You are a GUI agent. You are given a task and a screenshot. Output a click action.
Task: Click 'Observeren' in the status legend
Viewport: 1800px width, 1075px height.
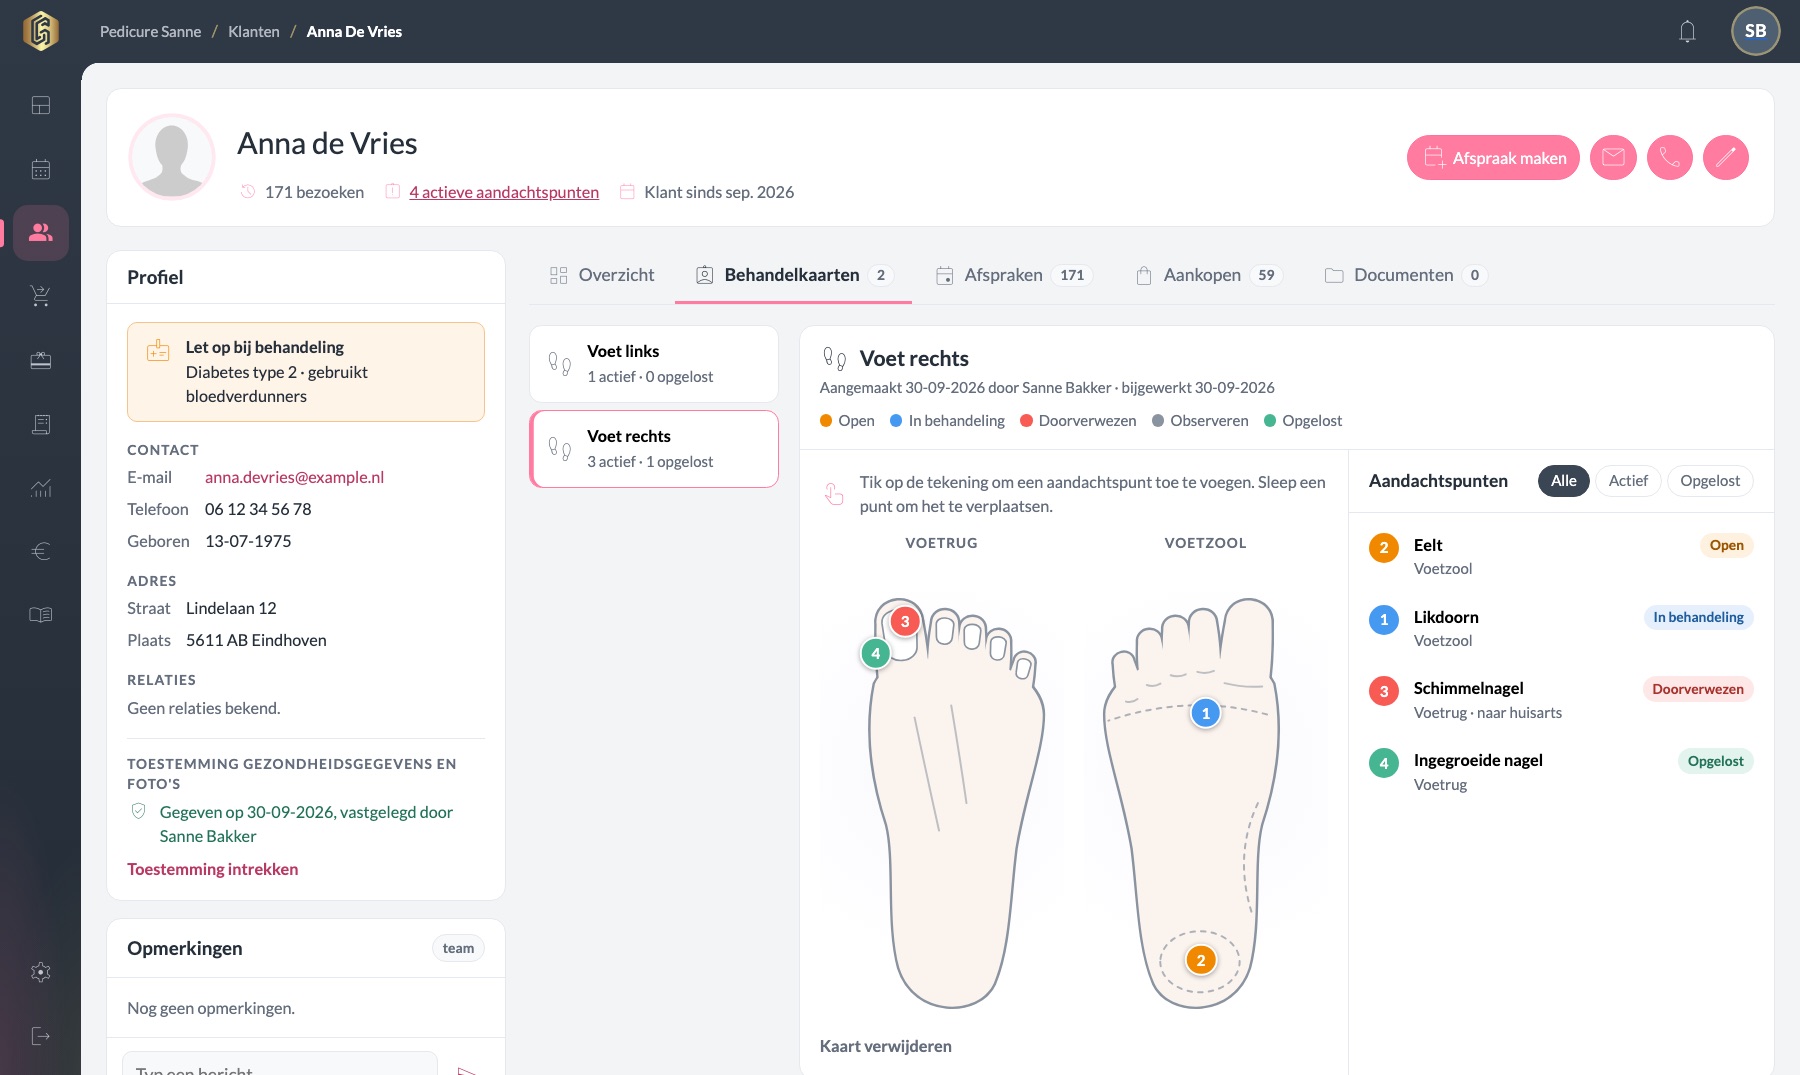click(x=1200, y=421)
